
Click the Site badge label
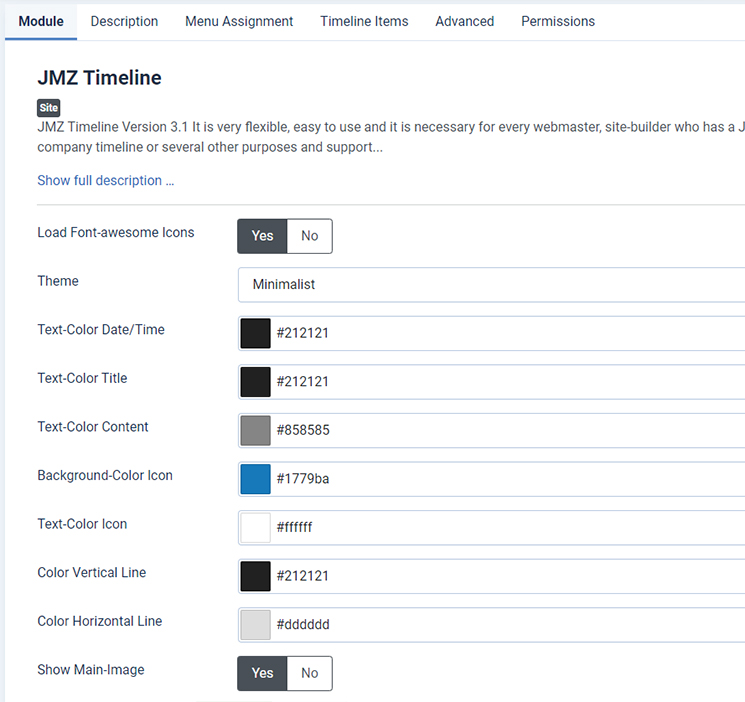point(48,108)
